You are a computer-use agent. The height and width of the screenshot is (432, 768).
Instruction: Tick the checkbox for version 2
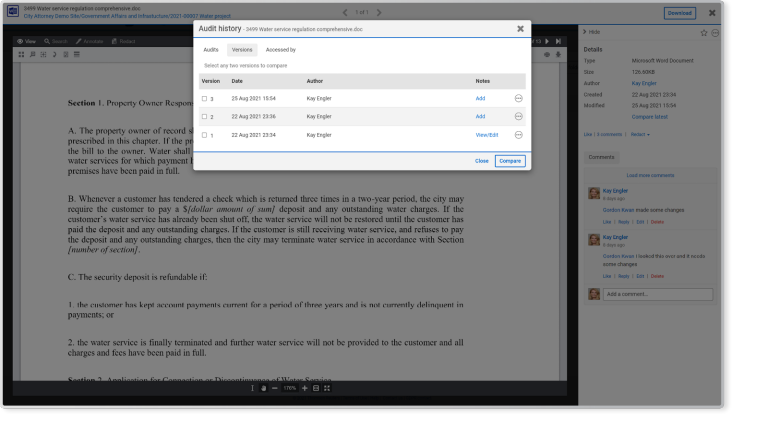(x=204, y=116)
